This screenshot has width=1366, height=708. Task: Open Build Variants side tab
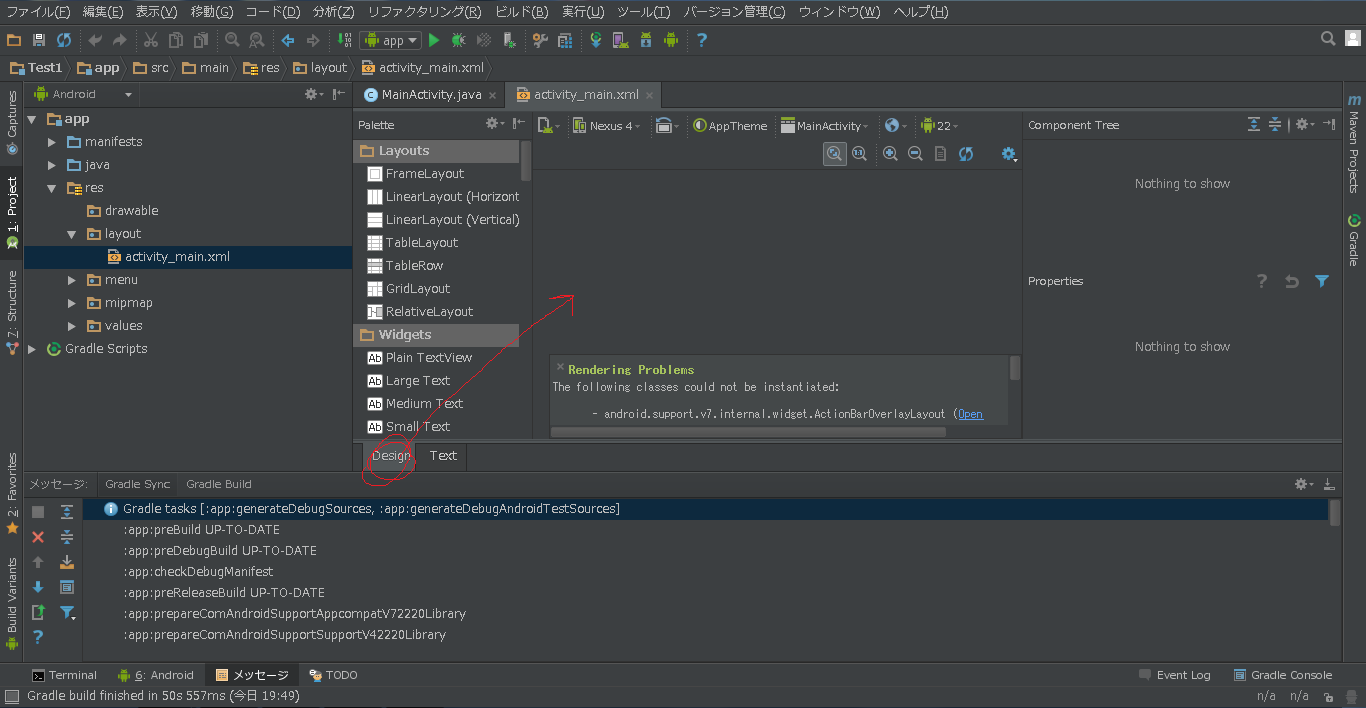click(x=12, y=601)
